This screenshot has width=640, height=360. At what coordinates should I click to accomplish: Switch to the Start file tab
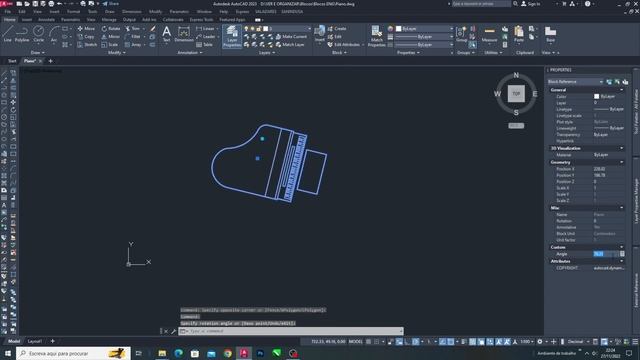click(x=12, y=61)
